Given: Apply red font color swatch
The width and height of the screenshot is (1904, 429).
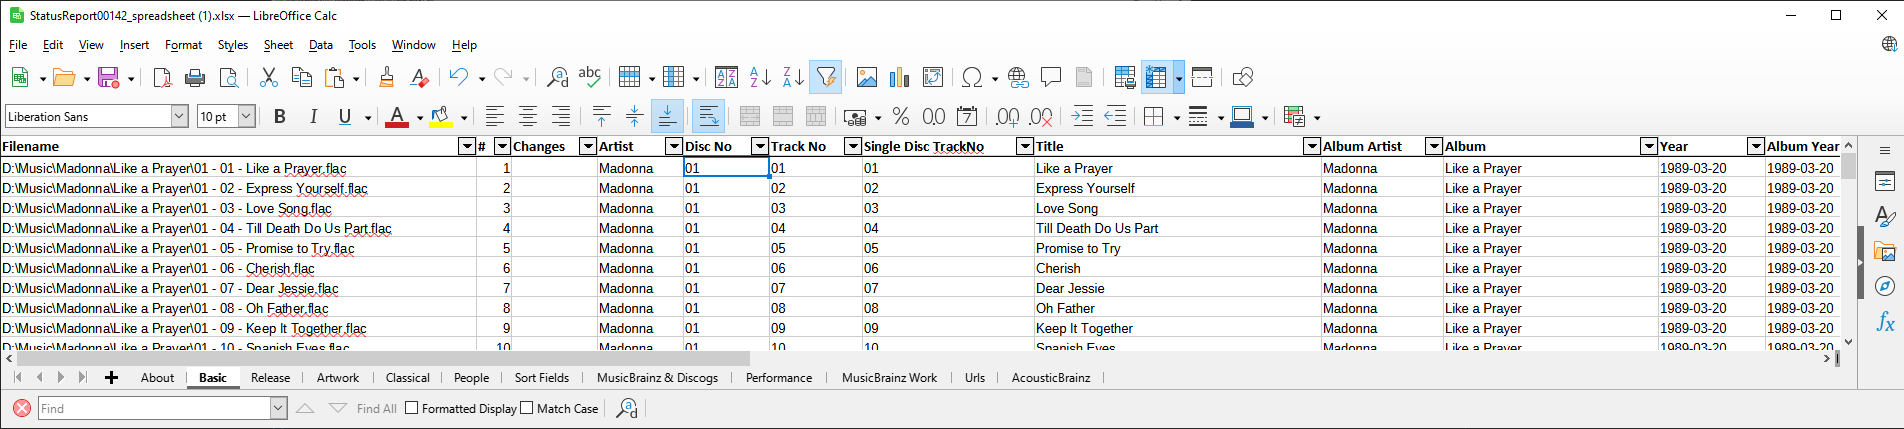Looking at the screenshot, I should [397, 117].
